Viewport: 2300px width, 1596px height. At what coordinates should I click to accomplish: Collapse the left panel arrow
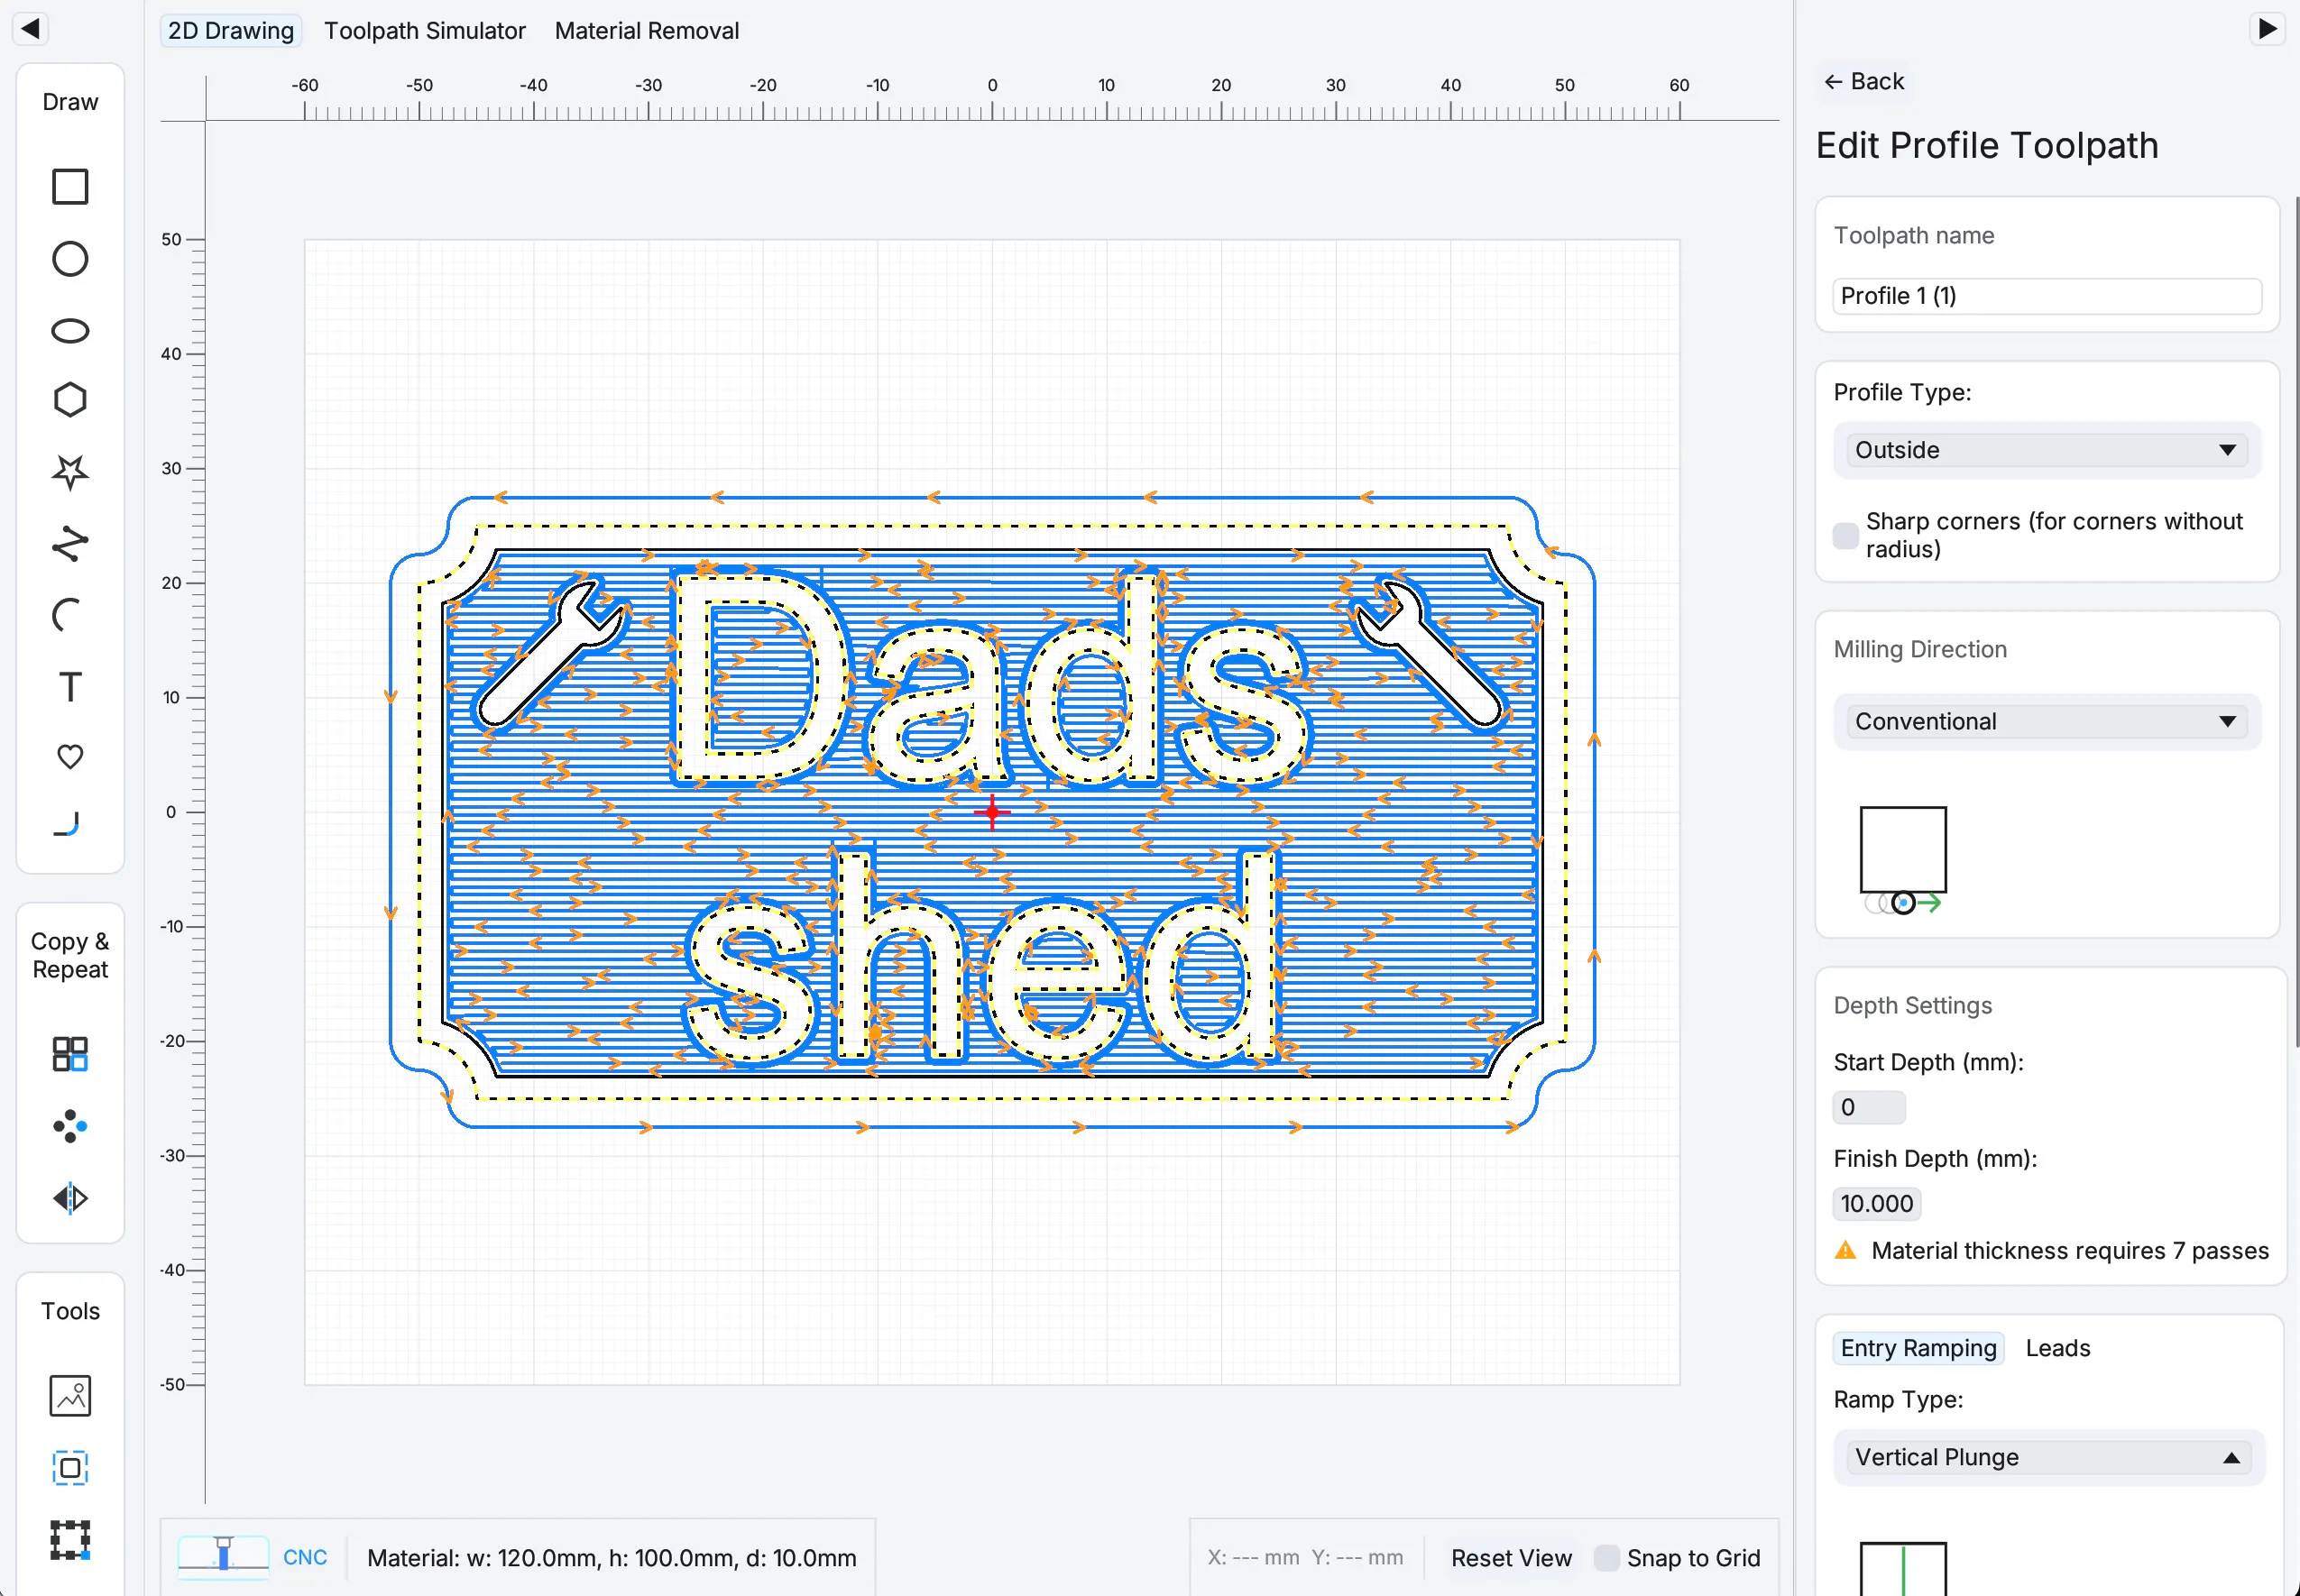(x=30, y=29)
